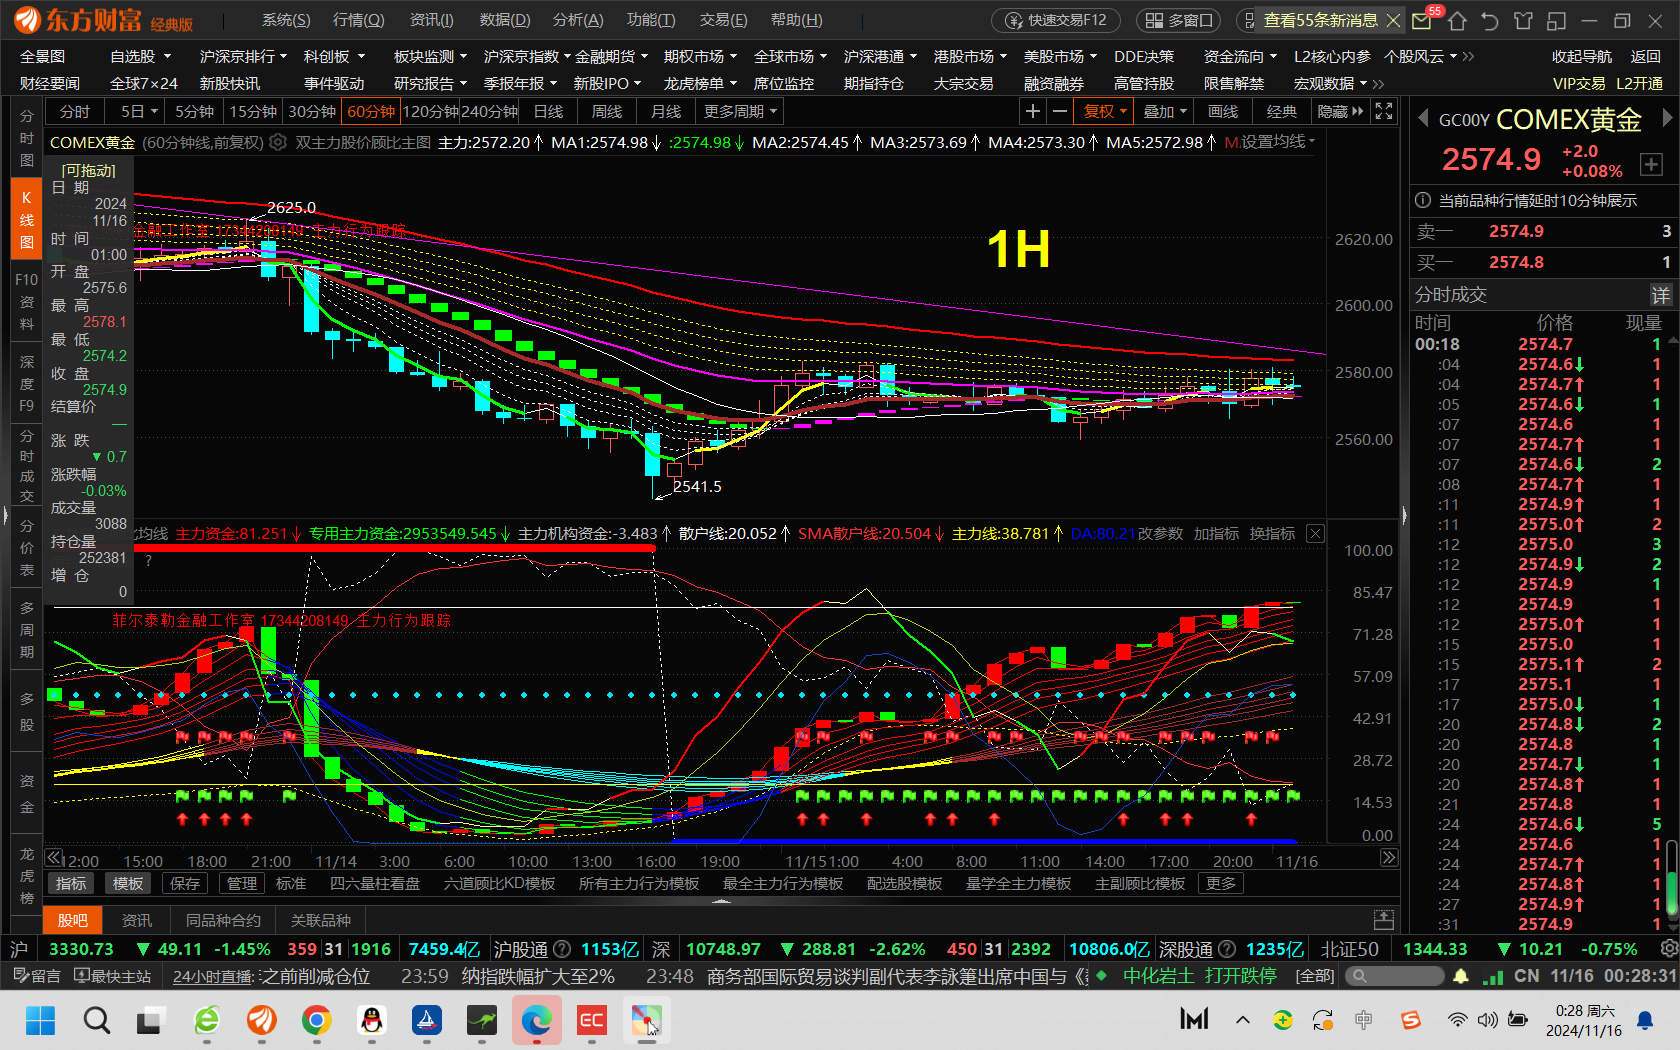Viewport: 1680px width, 1050px height.
Task: Click the 画线 drawing button
Action: click(x=1223, y=111)
